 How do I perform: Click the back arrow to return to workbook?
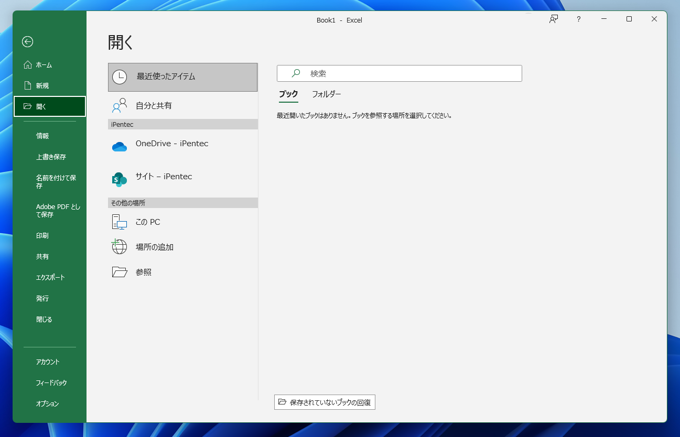tap(27, 42)
